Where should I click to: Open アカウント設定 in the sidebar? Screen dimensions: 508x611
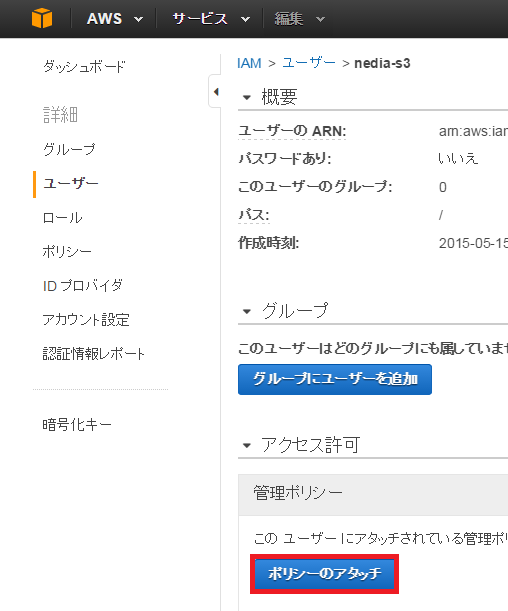[x=86, y=320]
